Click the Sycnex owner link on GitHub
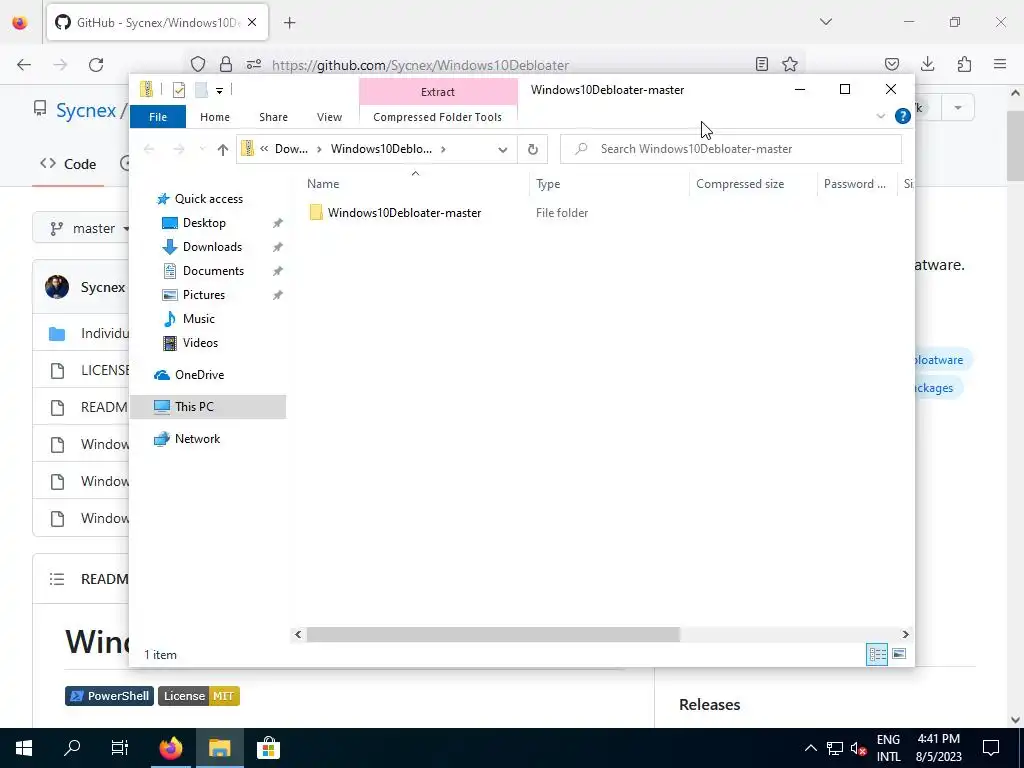The image size is (1024, 768). pyautogui.click(x=86, y=110)
